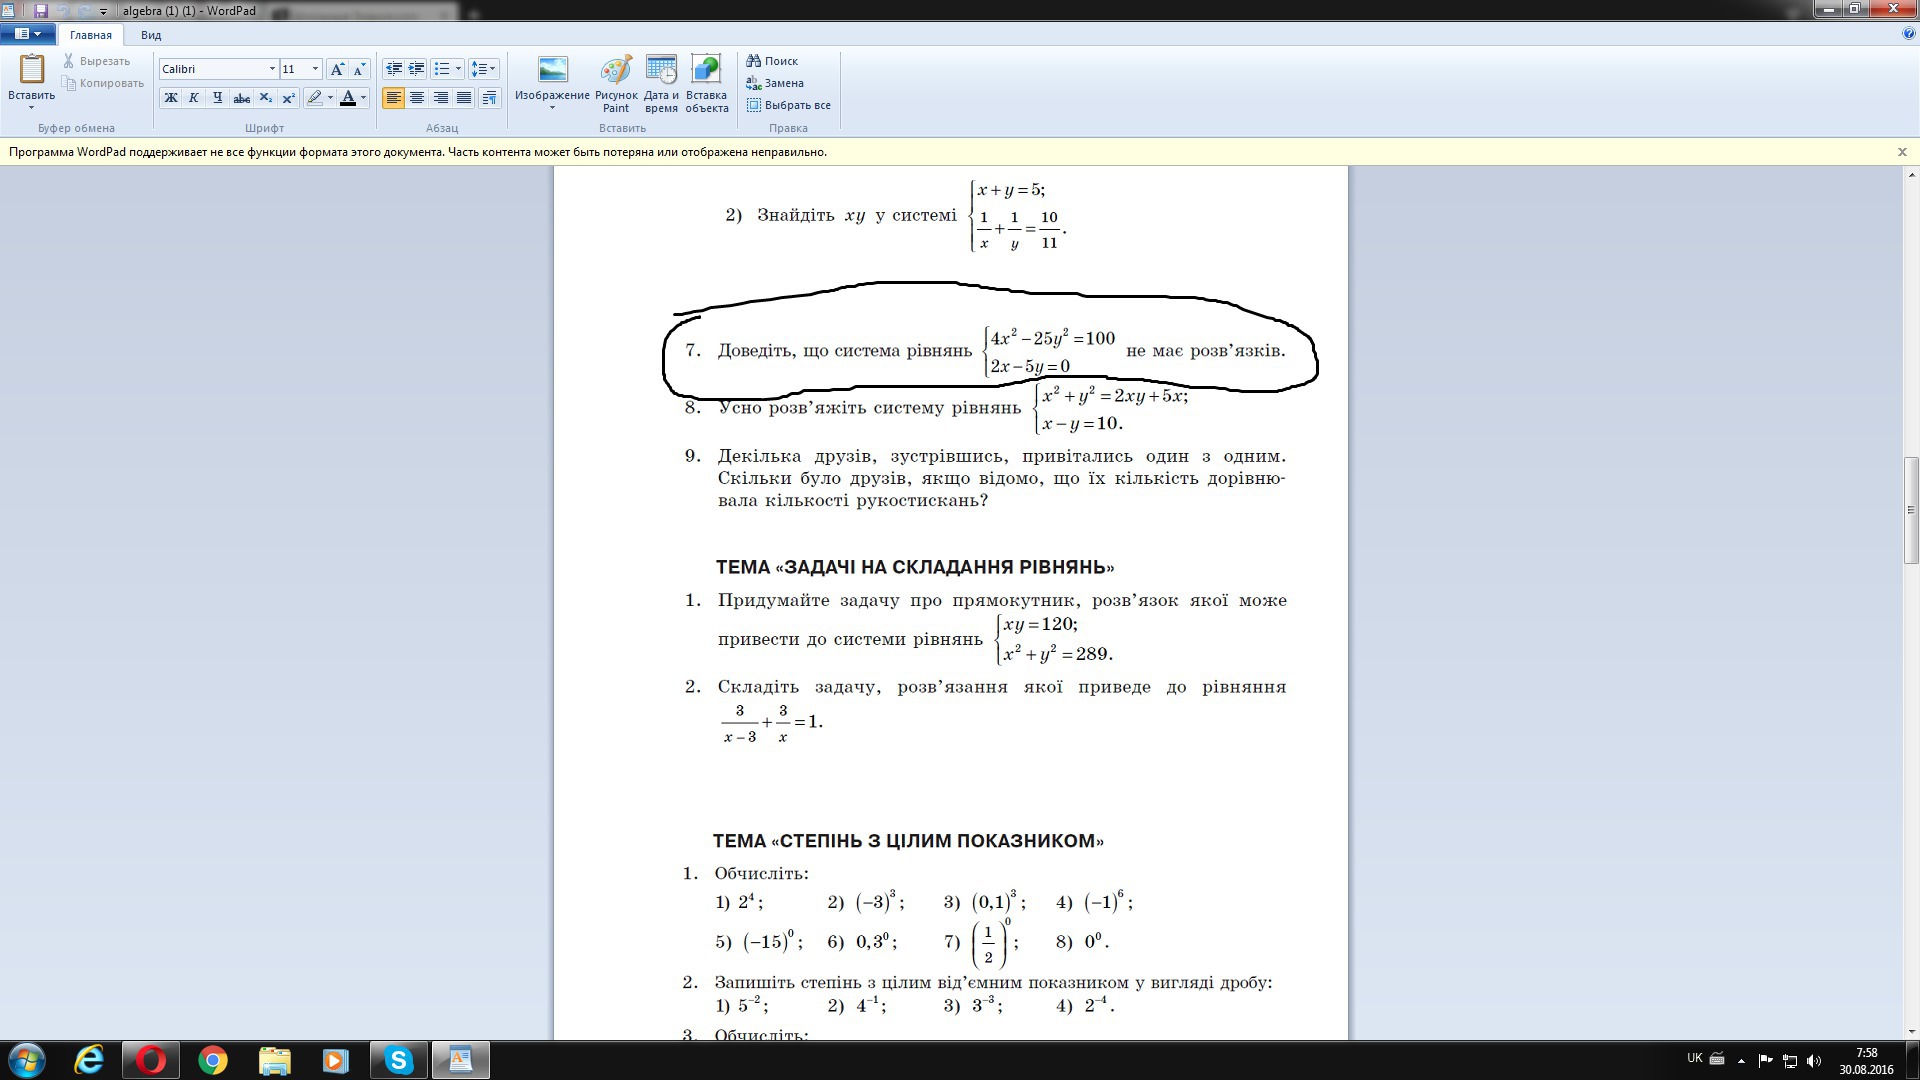1920x1080 pixels.
Task: Expand the Calibri font family dropdown
Action: pos(272,69)
